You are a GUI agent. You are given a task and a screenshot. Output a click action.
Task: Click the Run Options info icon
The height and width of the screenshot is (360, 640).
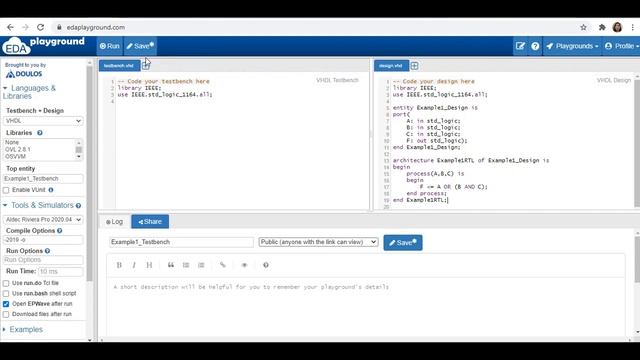click(47, 251)
